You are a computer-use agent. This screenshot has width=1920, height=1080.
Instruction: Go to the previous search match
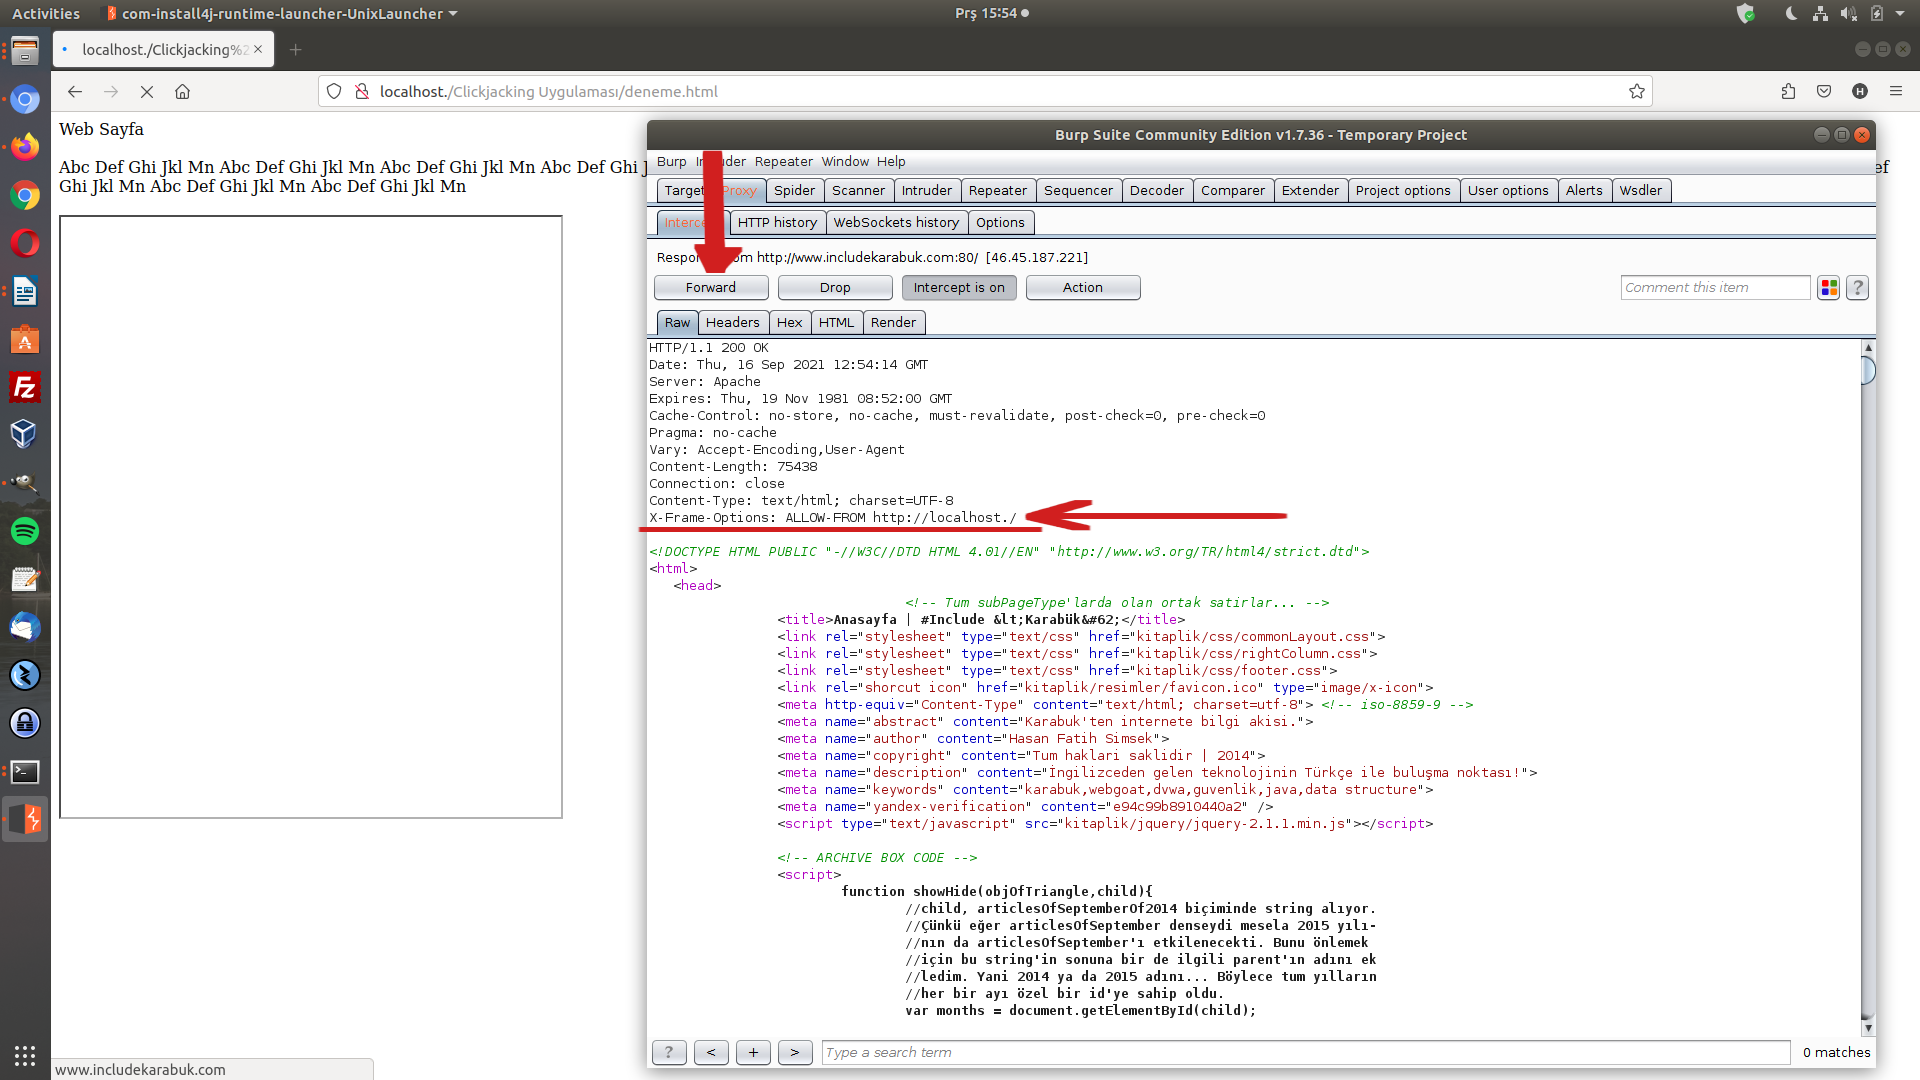point(711,1053)
